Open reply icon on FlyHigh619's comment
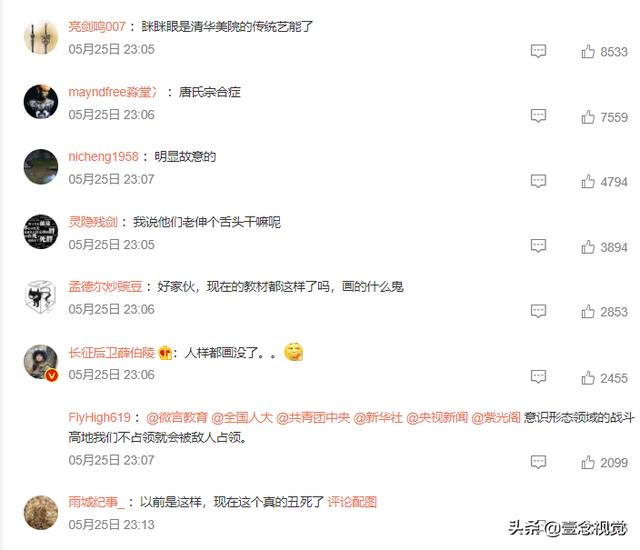640x550 pixels. [538, 462]
